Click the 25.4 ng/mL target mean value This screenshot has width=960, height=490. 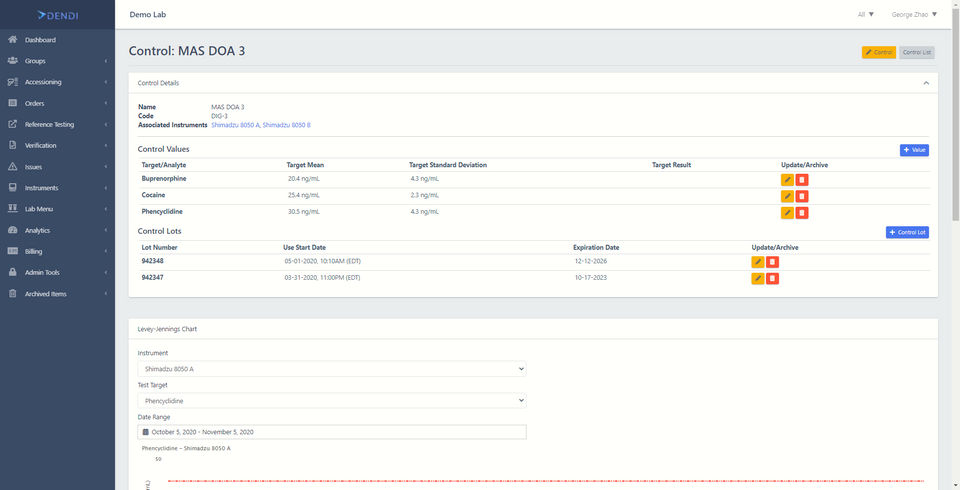click(304, 195)
